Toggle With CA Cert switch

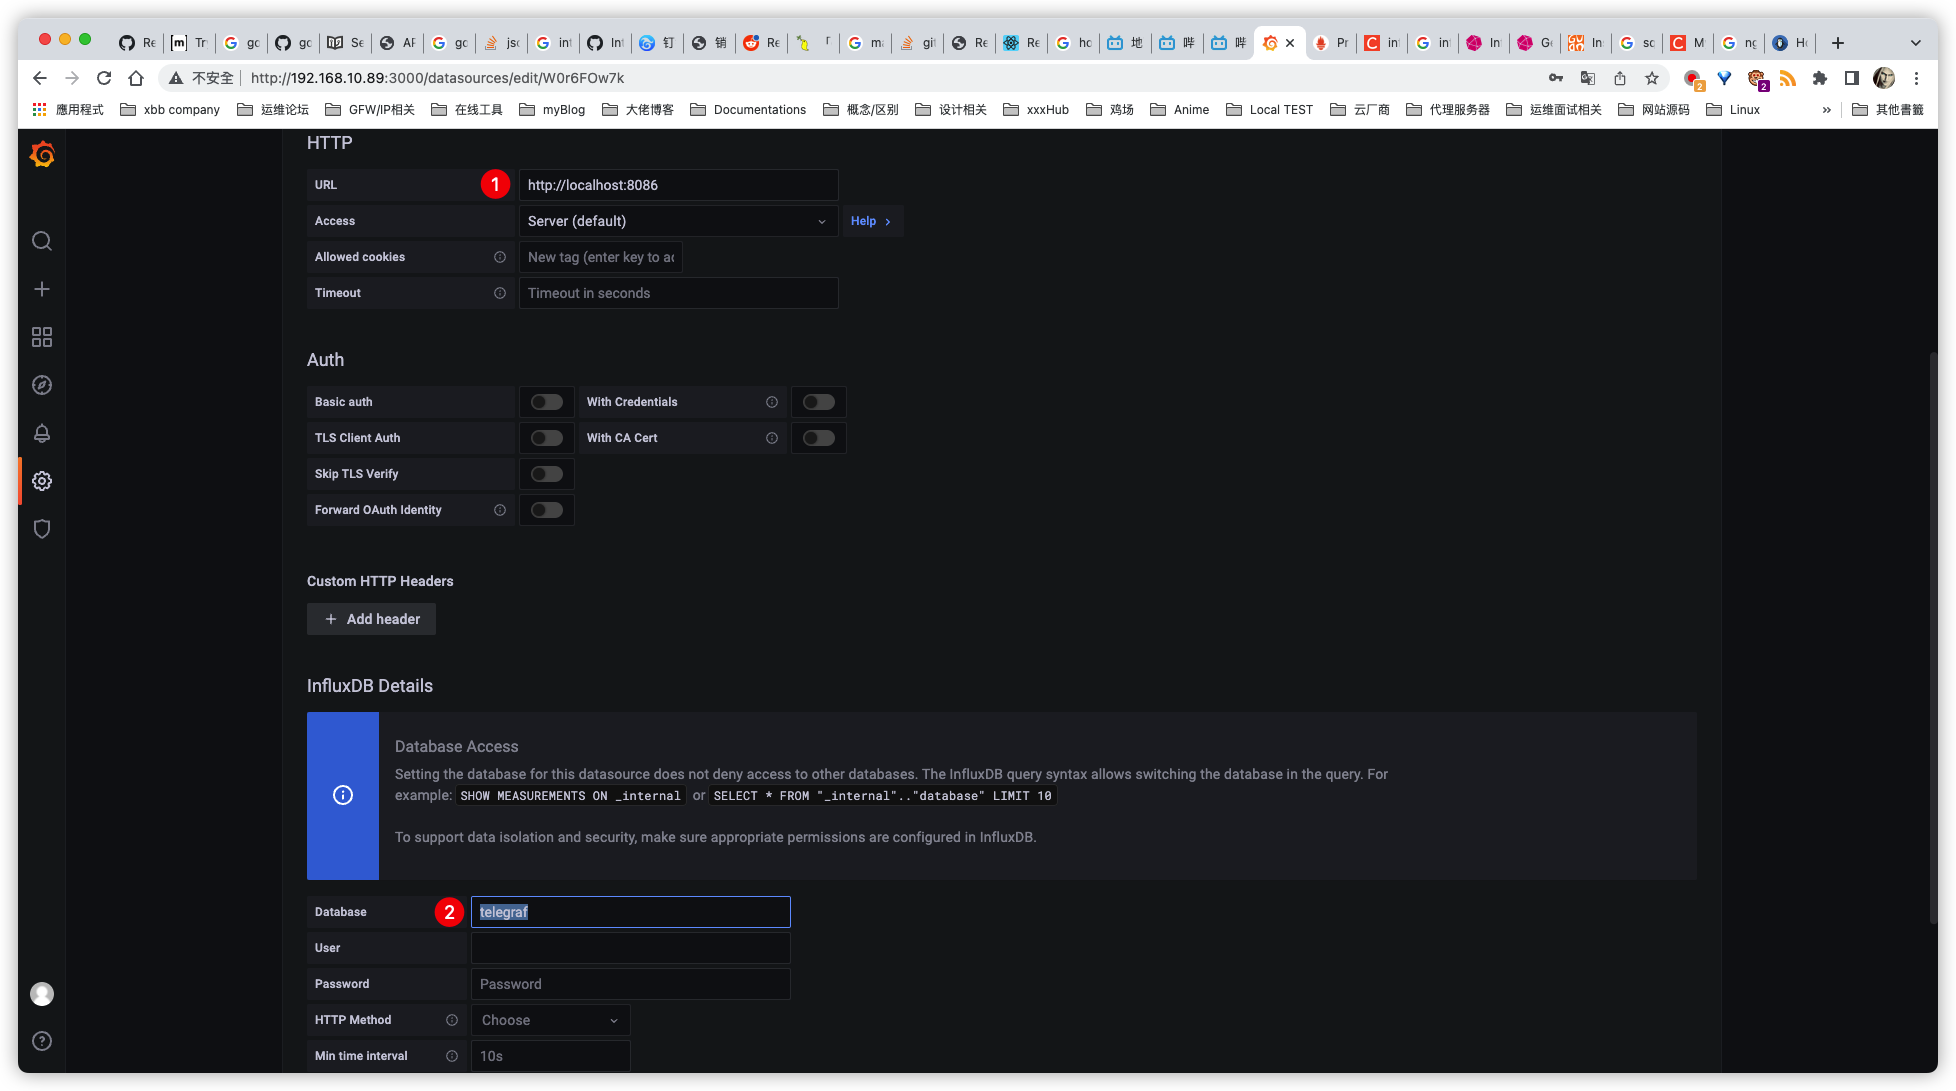point(819,438)
